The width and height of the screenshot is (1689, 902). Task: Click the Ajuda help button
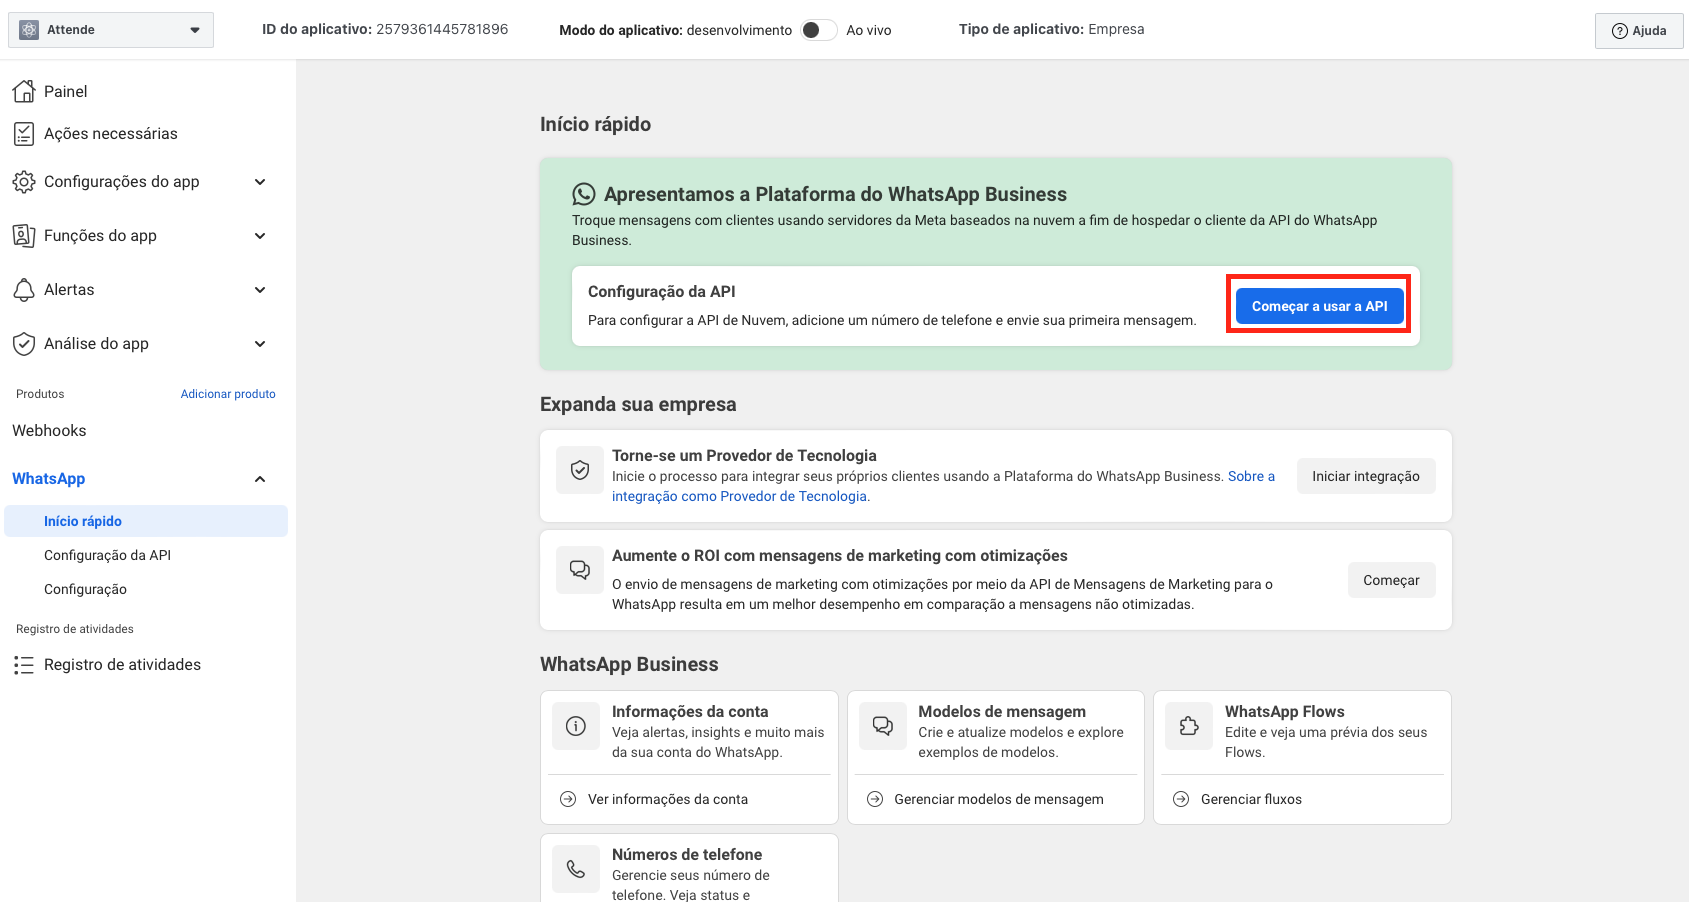(1639, 31)
